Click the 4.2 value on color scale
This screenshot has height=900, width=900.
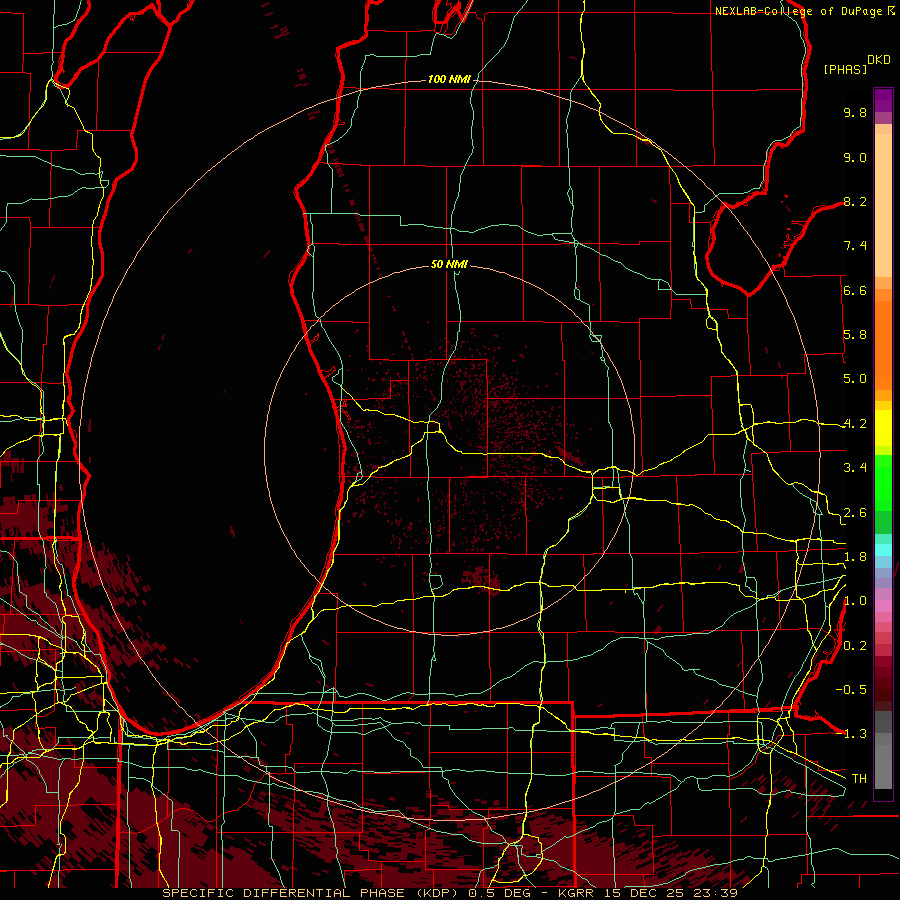tap(855, 424)
